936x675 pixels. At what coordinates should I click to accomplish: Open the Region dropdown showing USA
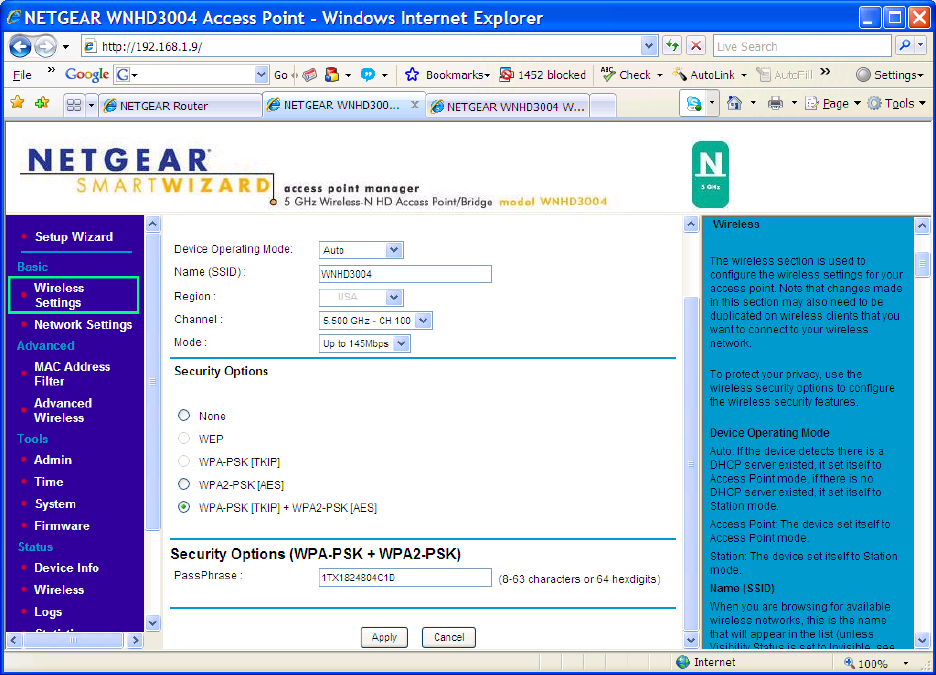(361, 297)
